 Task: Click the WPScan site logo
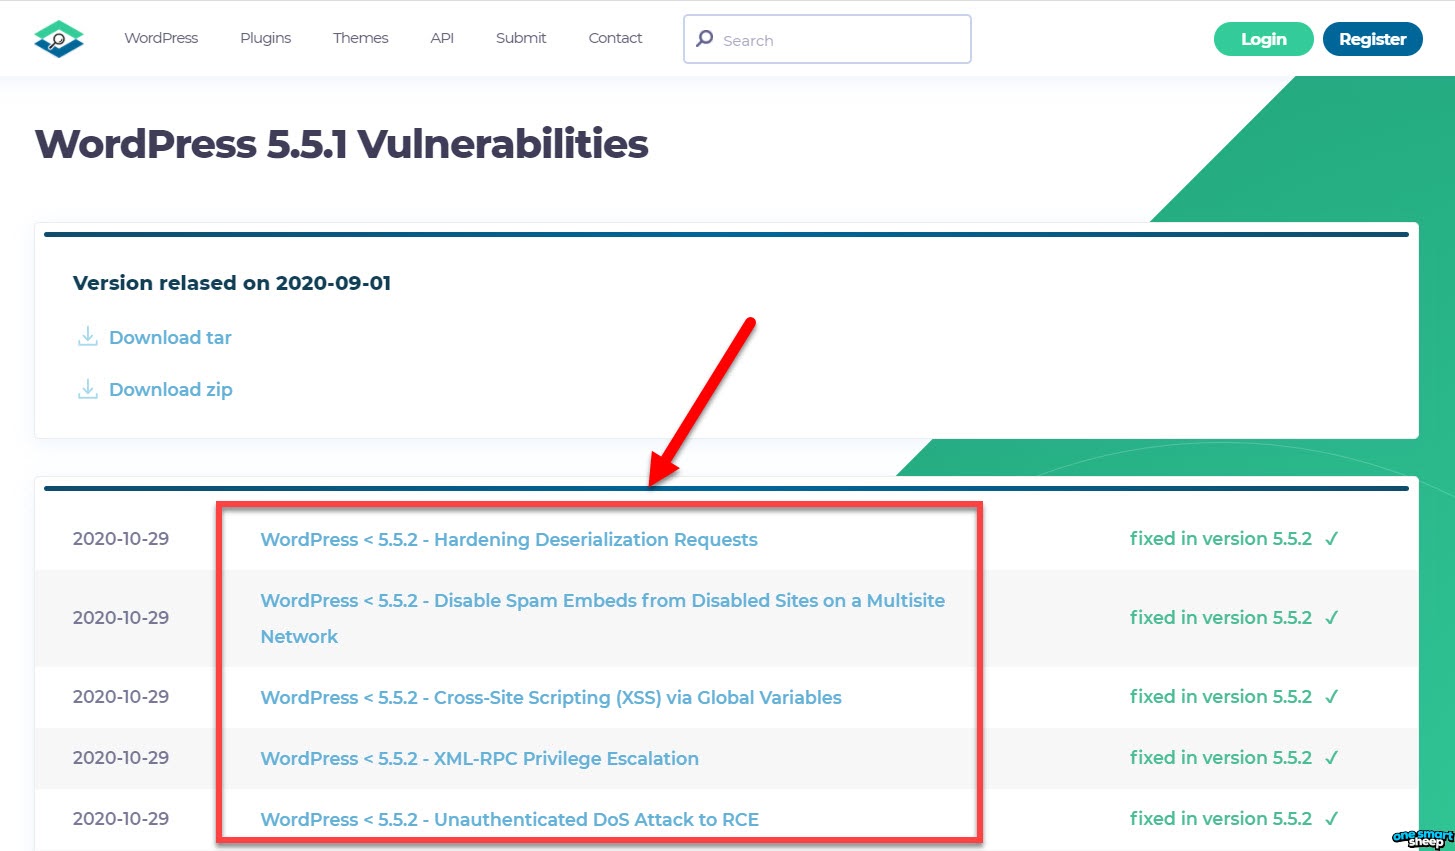click(x=59, y=39)
